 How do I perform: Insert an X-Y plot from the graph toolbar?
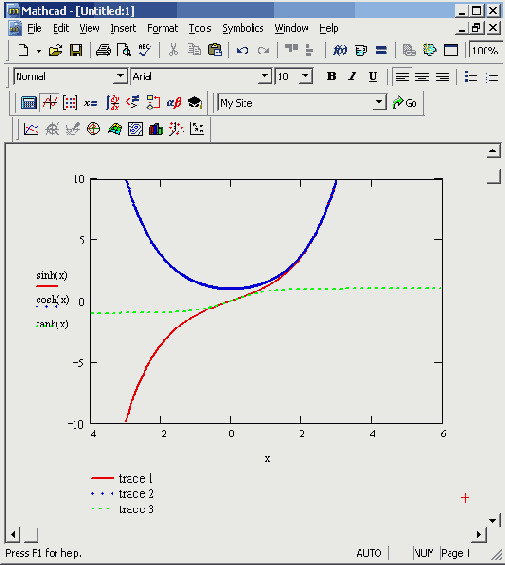pos(31,129)
